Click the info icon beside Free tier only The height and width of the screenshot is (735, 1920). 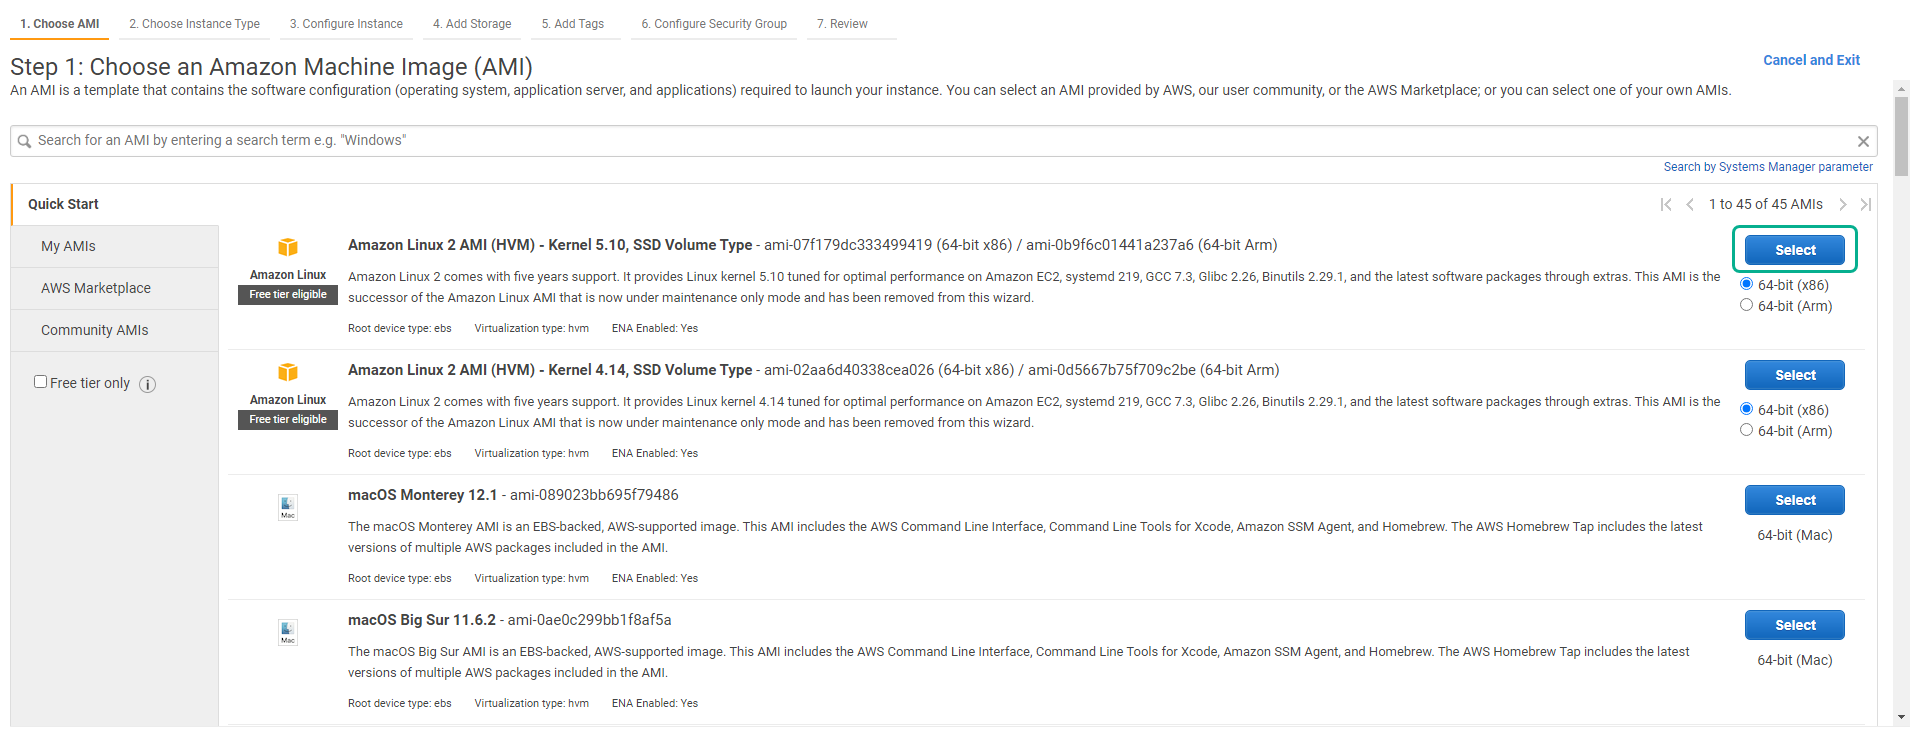(147, 384)
